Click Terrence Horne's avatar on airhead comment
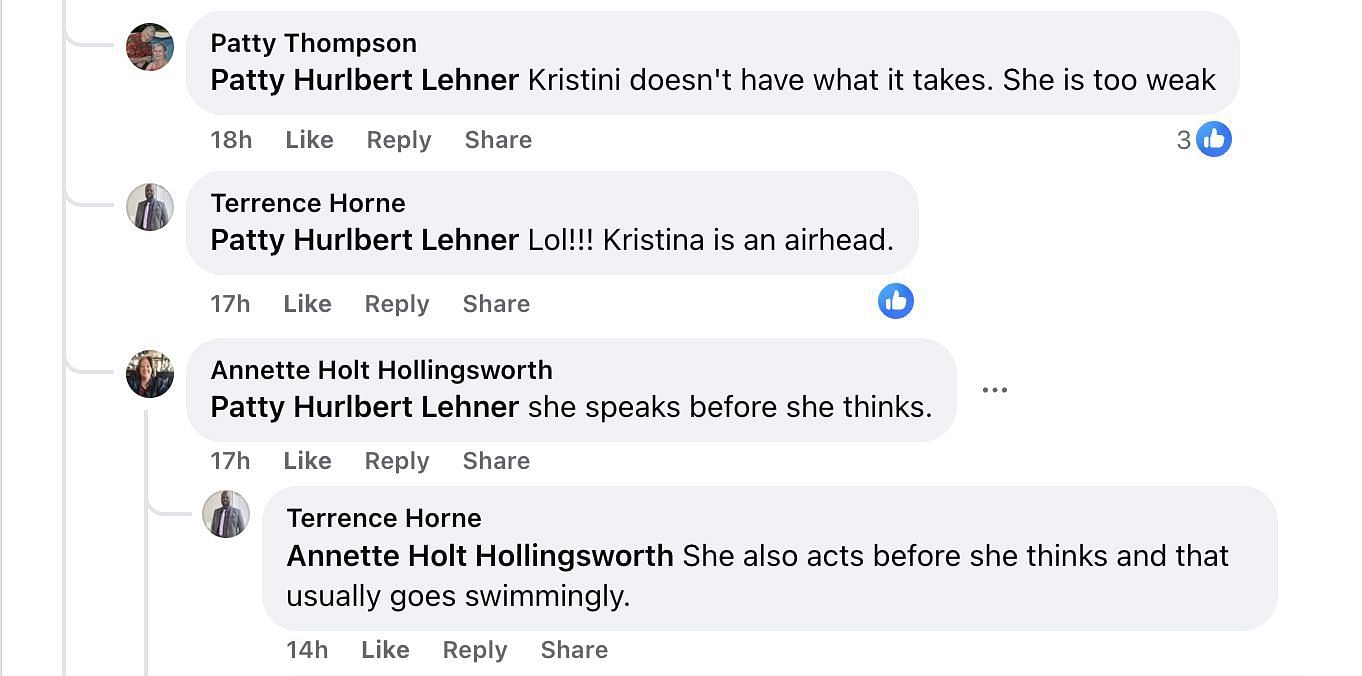This screenshot has height=676, width=1362. (150, 207)
